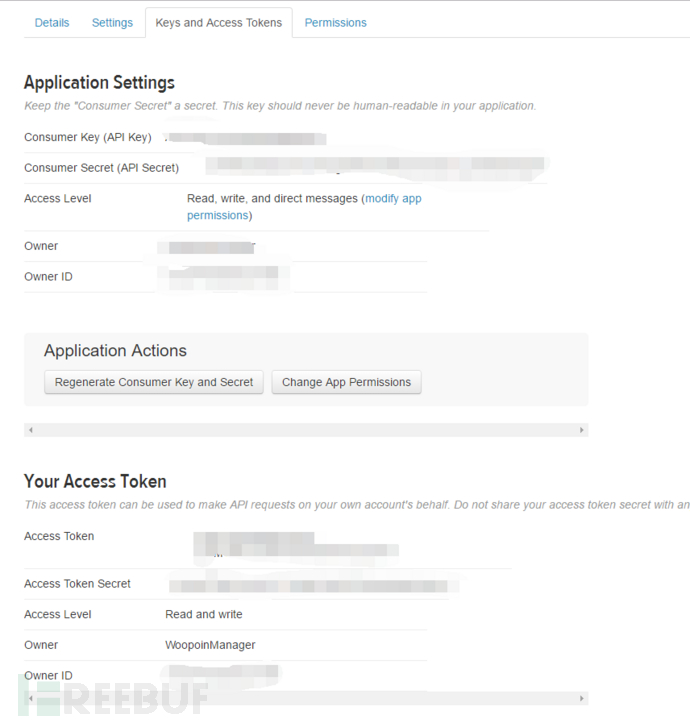Click the blurred Owner value in Application Settings
This screenshot has width=690, height=723.
click(x=206, y=248)
